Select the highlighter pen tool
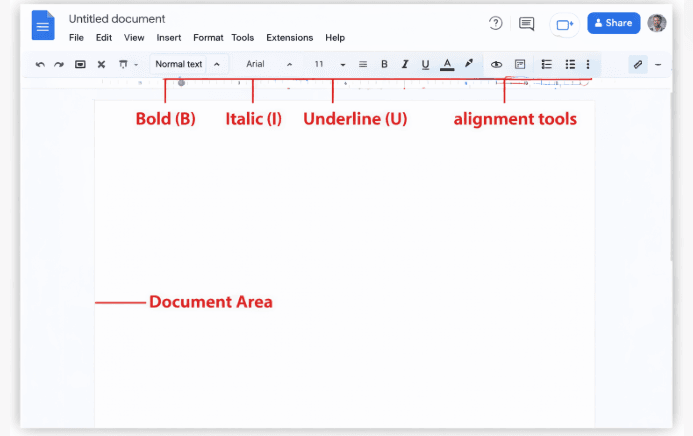 [469, 64]
